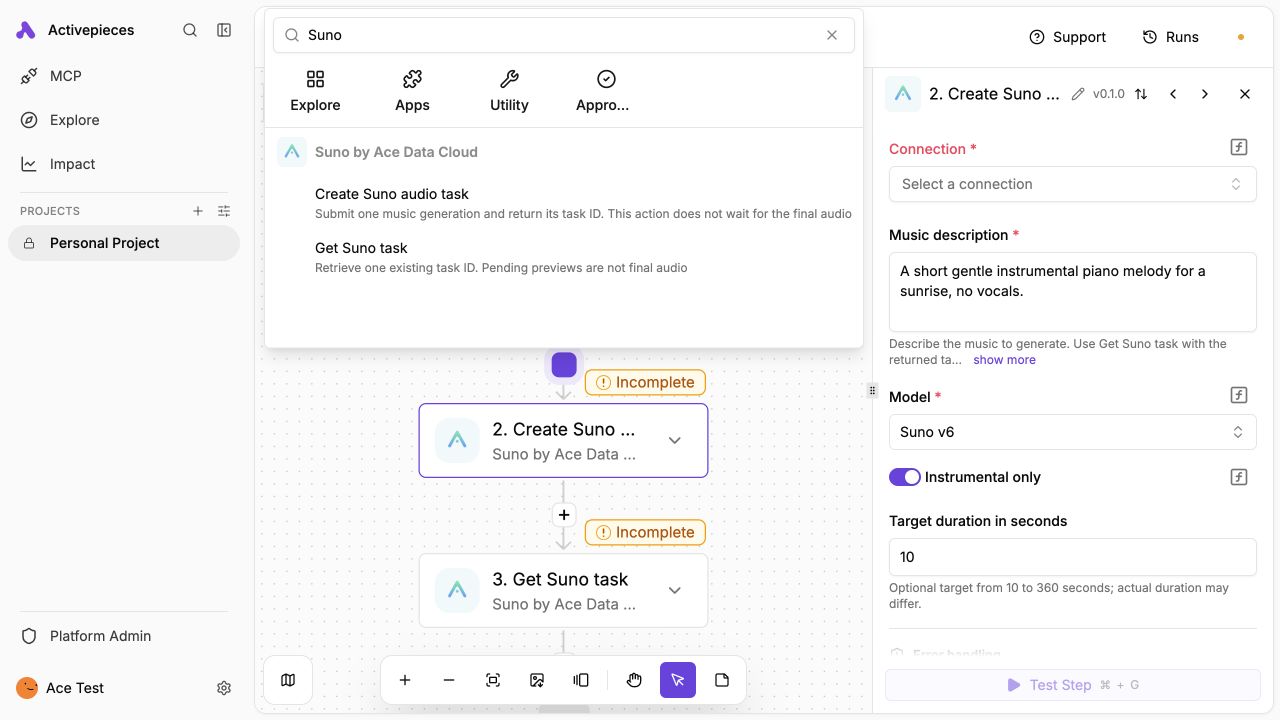
Task: Rename step via pencil icon
Action: click(1078, 94)
